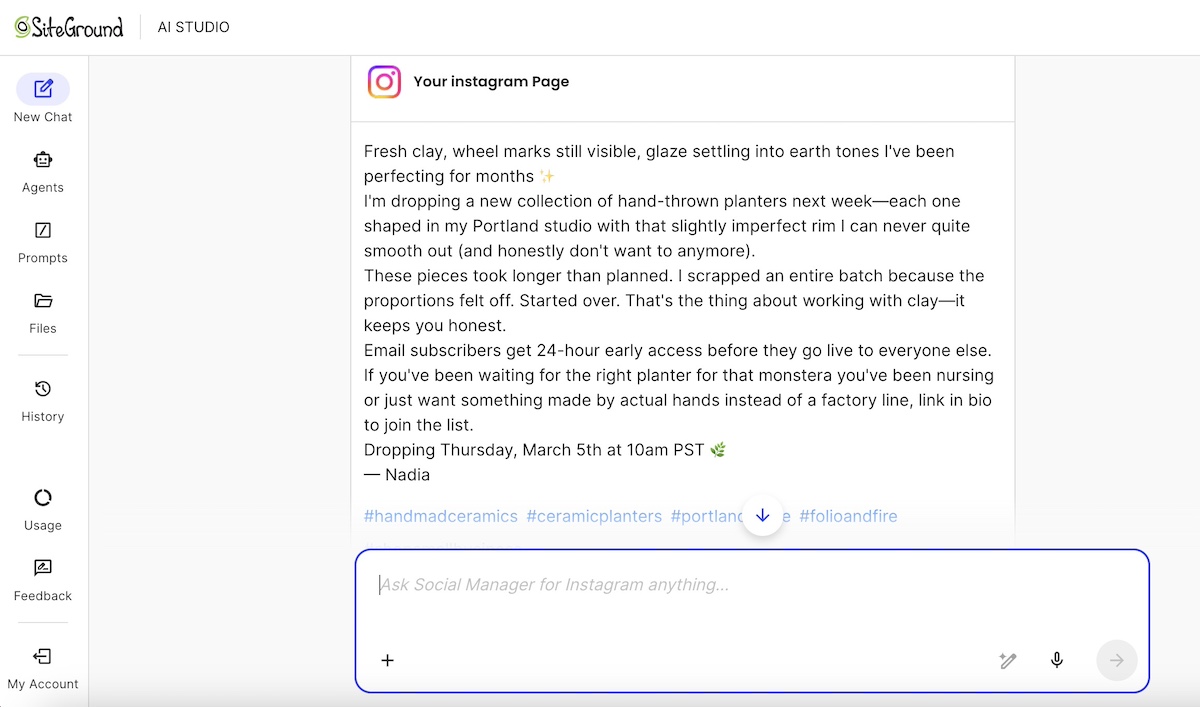
Task: Start a New Chat
Action: 42,96
